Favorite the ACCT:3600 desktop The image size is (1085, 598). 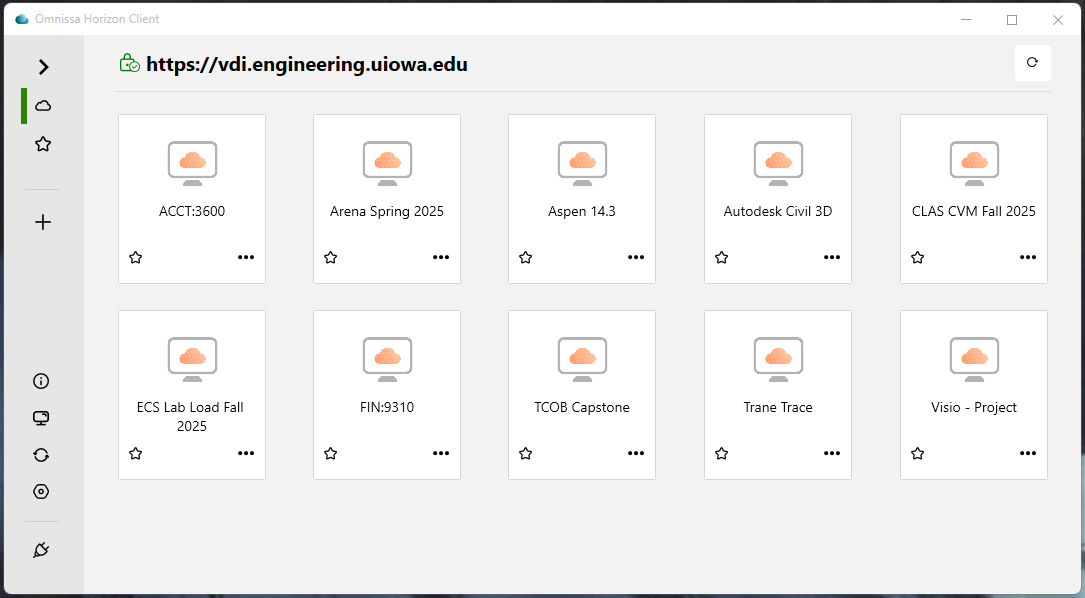(136, 257)
